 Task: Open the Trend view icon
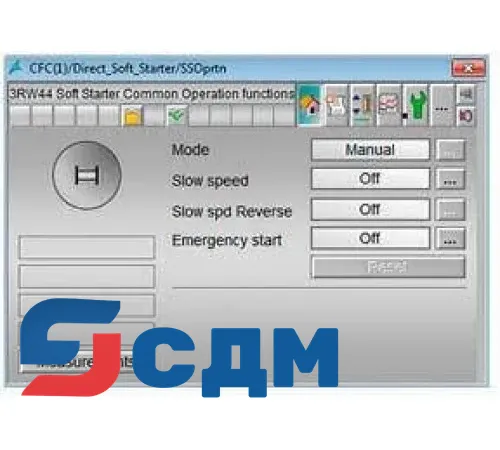pyautogui.click(x=389, y=105)
